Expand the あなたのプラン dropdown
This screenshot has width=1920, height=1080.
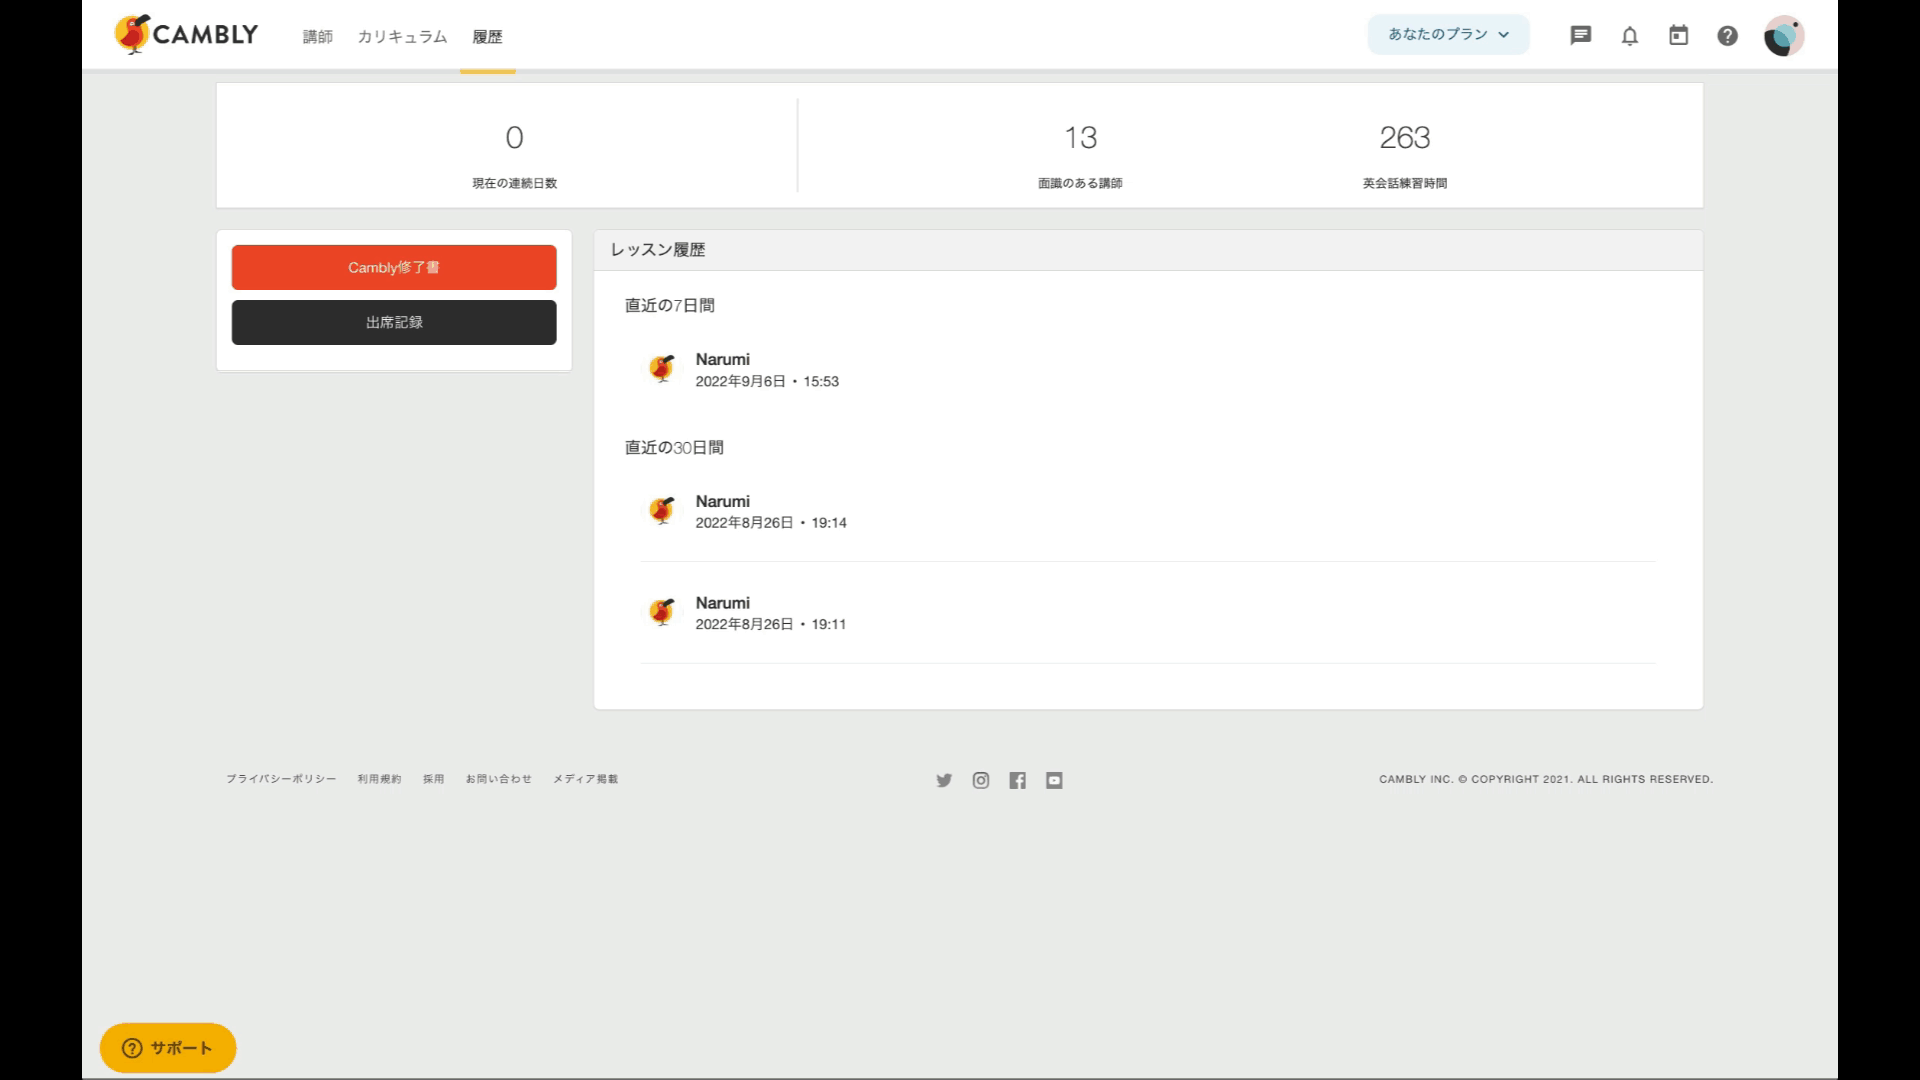[1448, 34]
